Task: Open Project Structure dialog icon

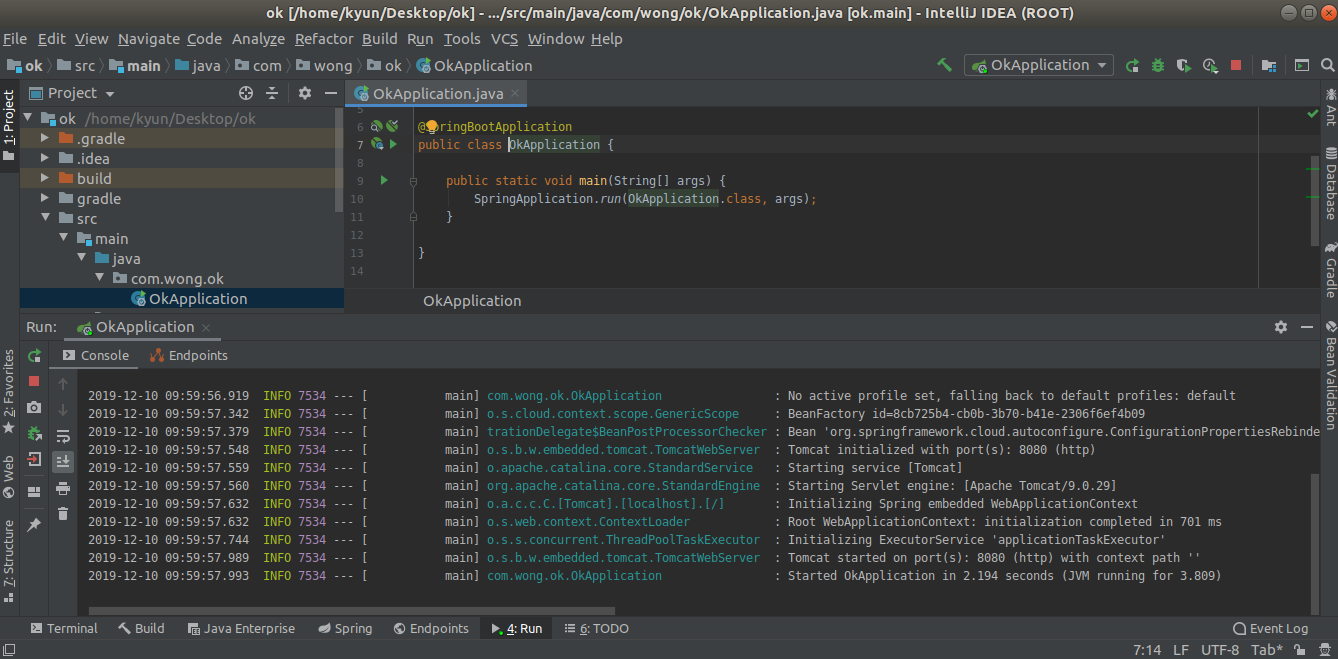Action: pos(1268,65)
